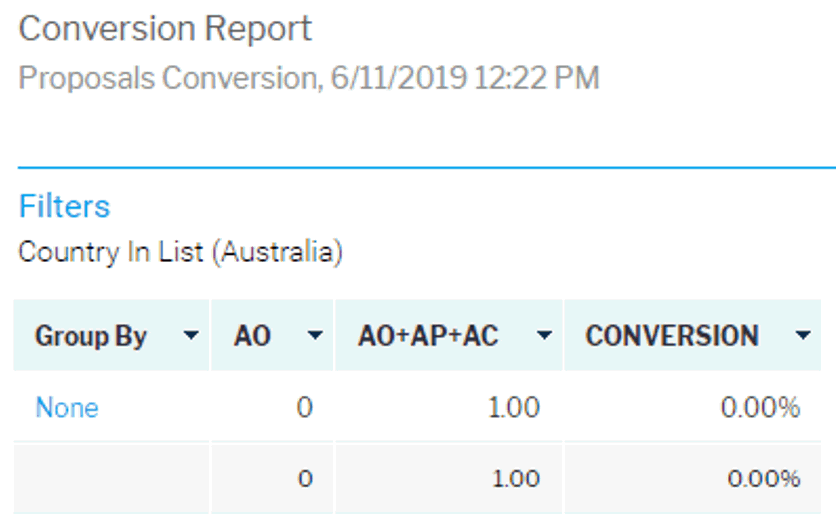Expand the AO+AP+AC column dropdown arrow
Screen dimensions: 836x519
pyautogui.click(x=544, y=336)
